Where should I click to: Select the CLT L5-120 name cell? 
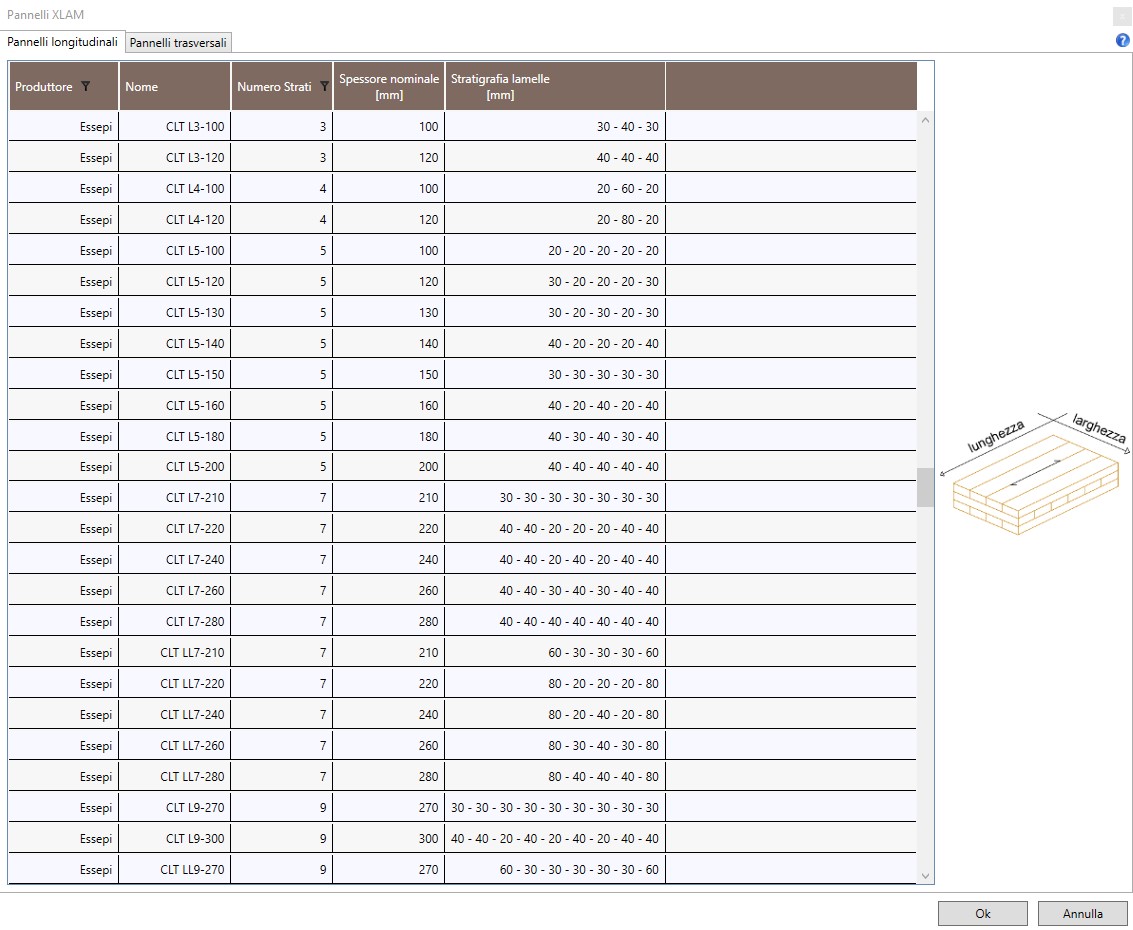[175, 282]
